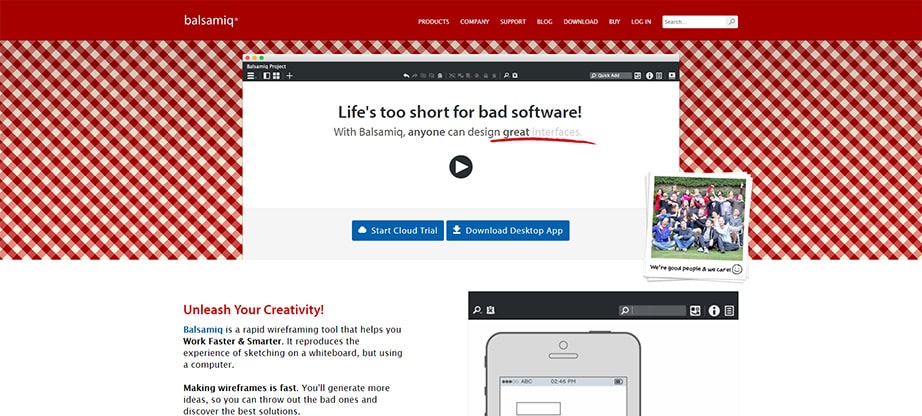Image resolution: width=922 pixels, height=416 pixels.
Task: Click the plus icon to add a new mockup
Action: click(x=289, y=76)
